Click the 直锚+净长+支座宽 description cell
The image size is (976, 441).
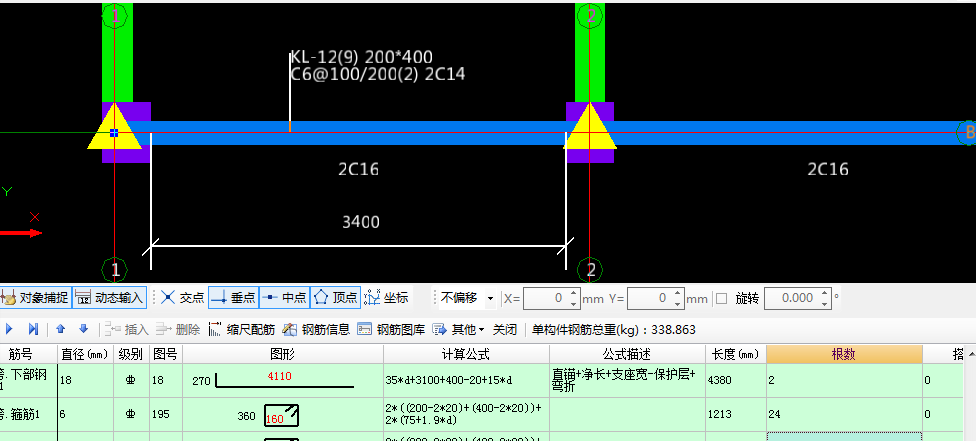pyautogui.click(x=627, y=380)
